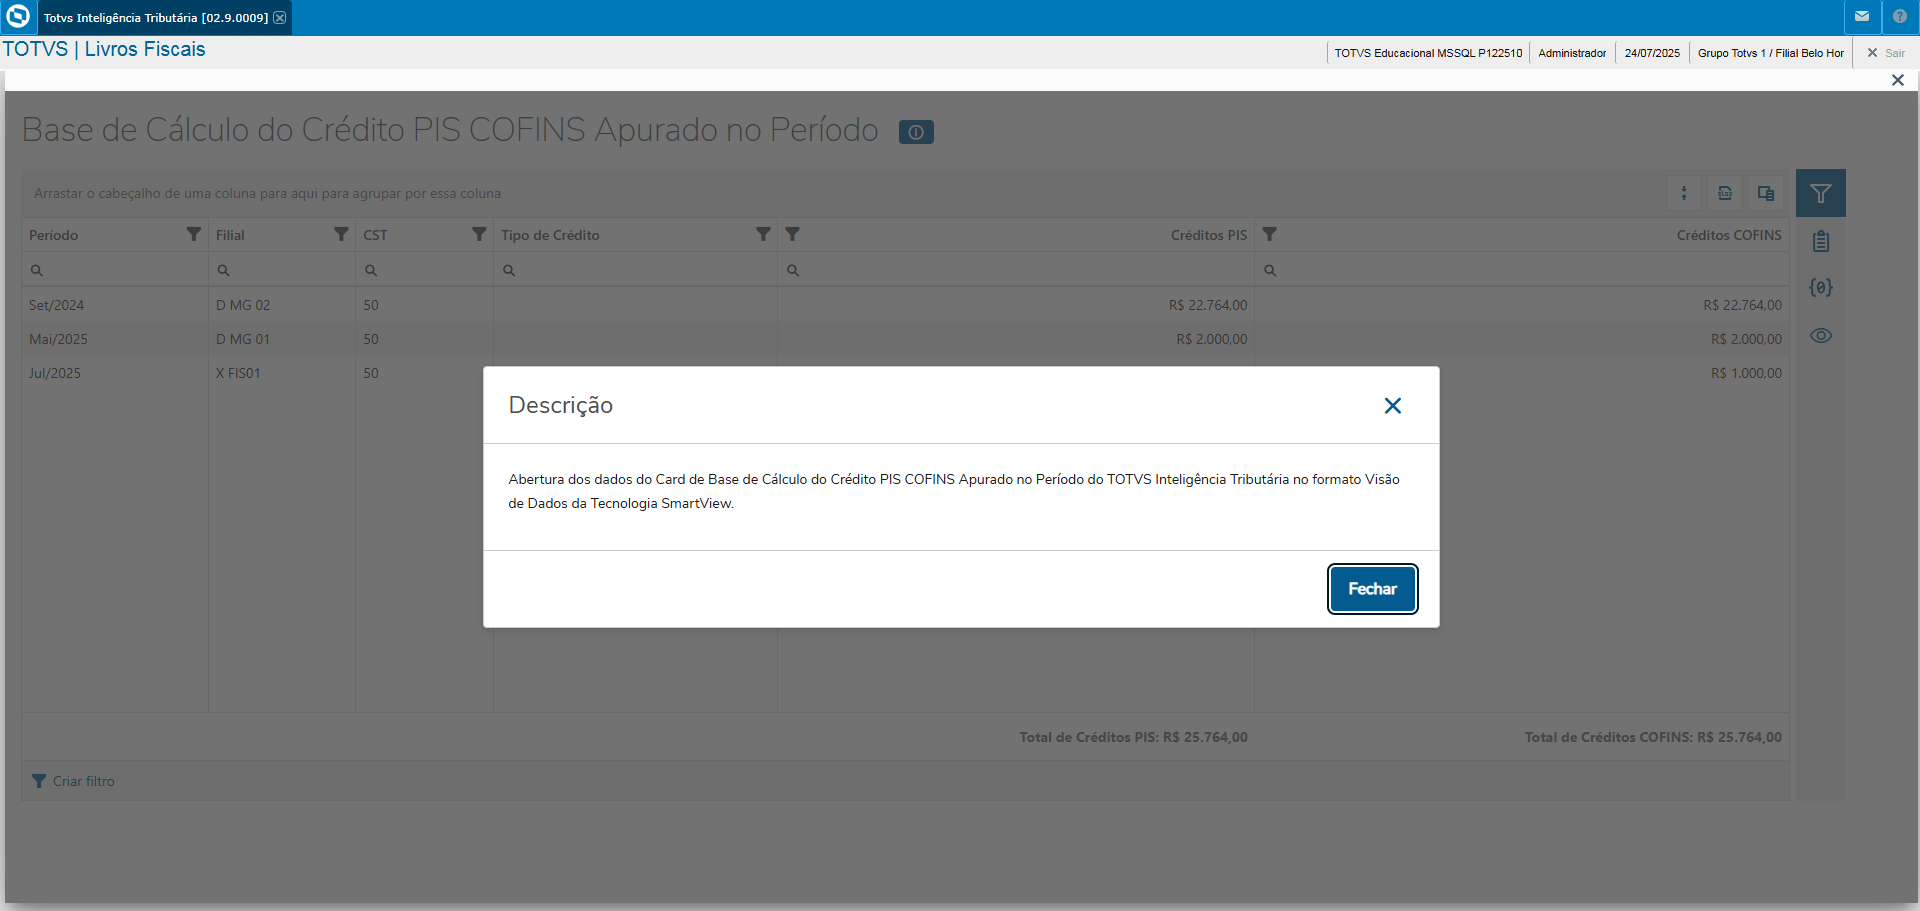Close the Descrição dialog with the X
Viewport: 1920px width, 911px height.
1392,405
